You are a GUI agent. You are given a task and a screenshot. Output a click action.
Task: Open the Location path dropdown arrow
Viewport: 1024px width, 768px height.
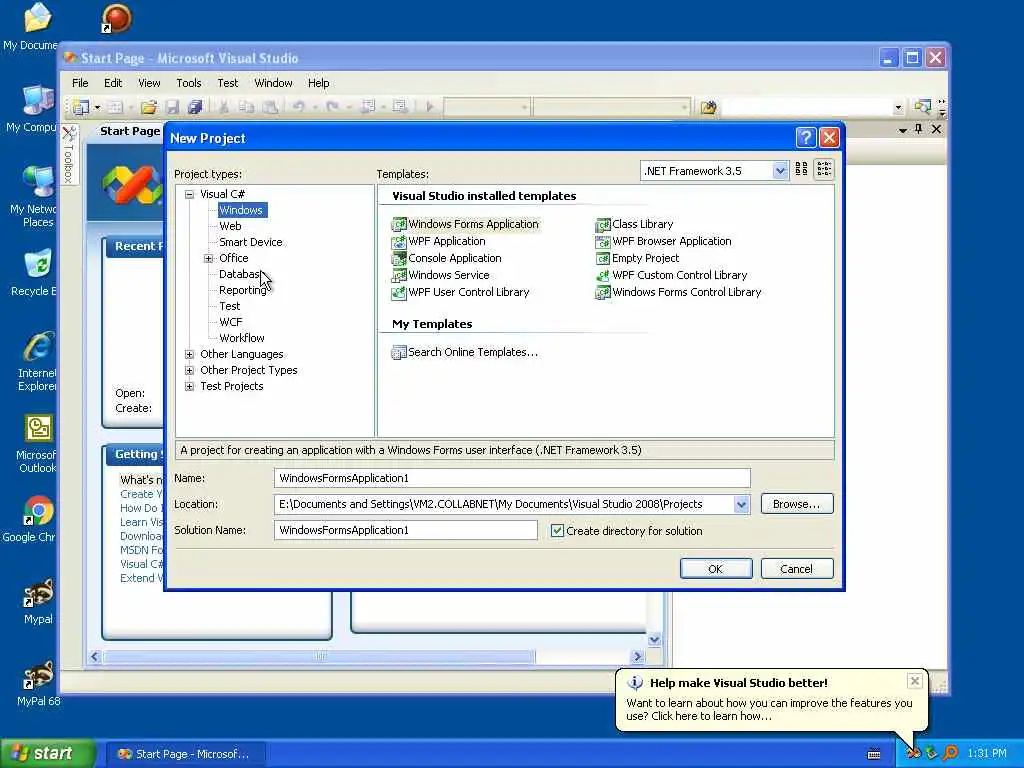coord(741,504)
